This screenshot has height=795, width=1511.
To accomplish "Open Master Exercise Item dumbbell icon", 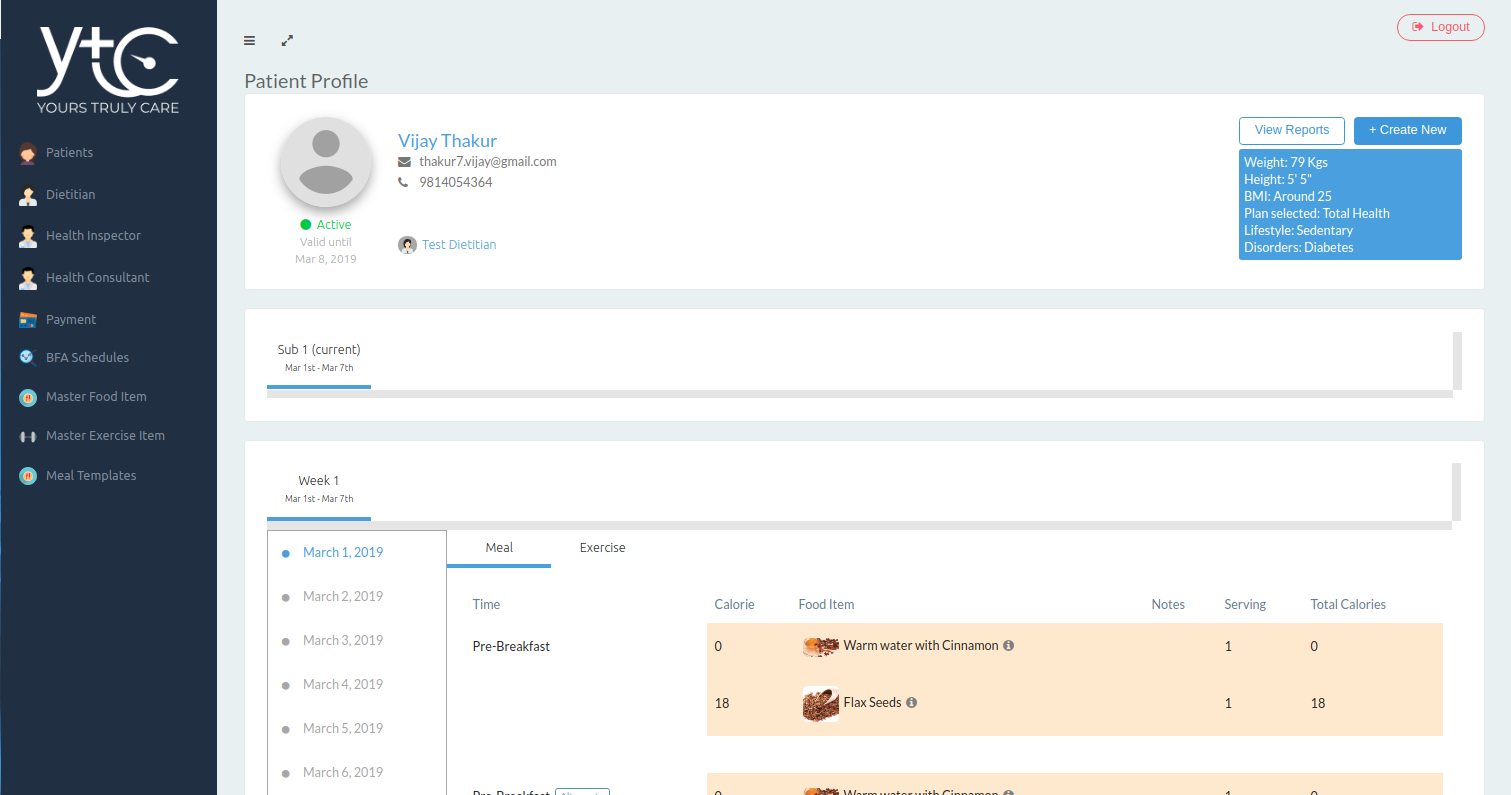I will [28, 437].
